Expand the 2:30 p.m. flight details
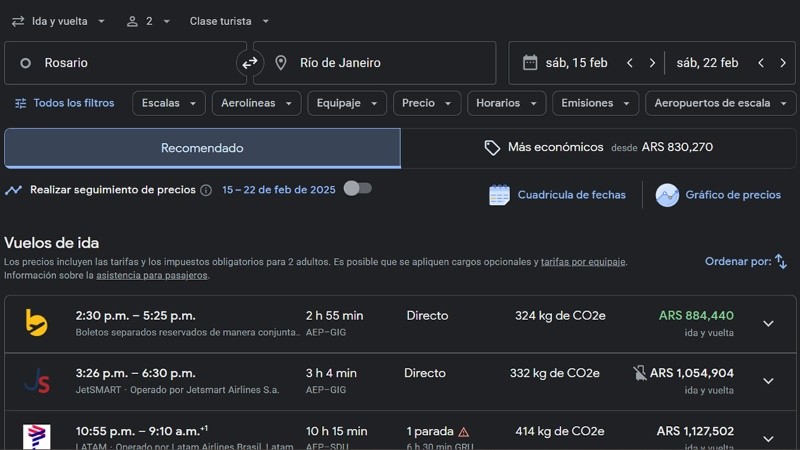The width and height of the screenshot is (800, 450). [x=768, y=323]
